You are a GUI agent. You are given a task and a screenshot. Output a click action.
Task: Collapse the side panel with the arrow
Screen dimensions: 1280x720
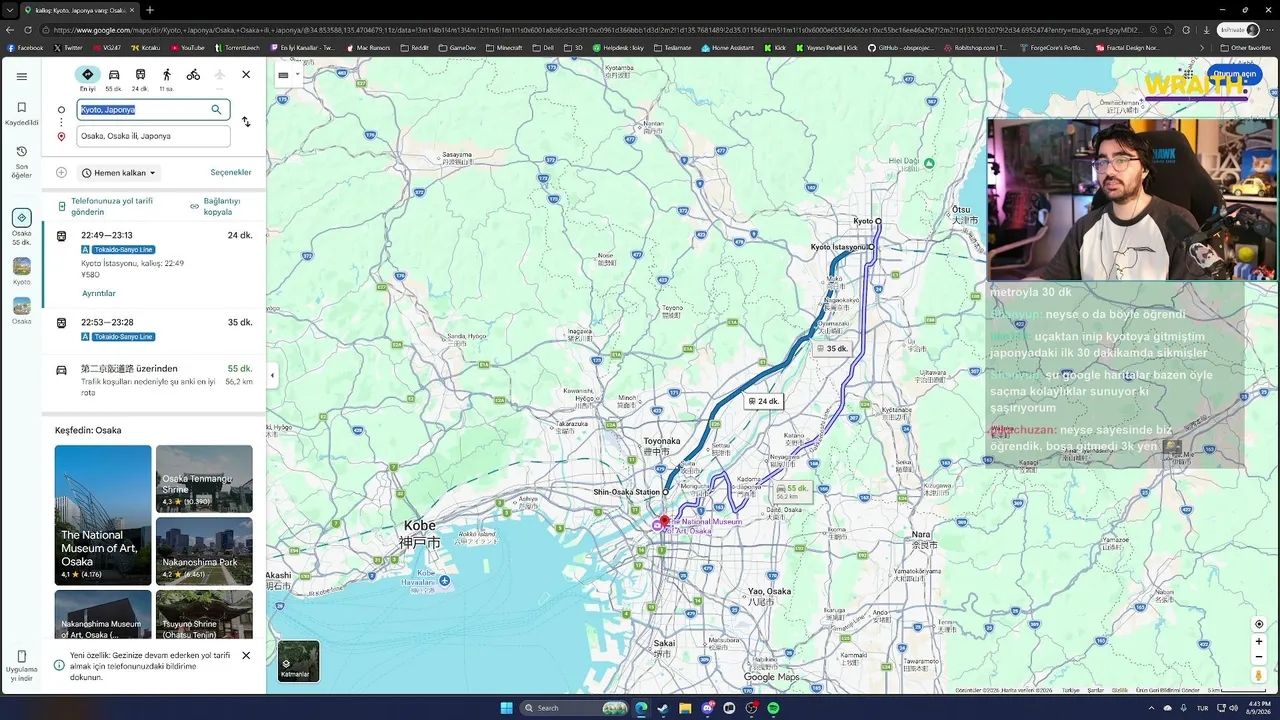272,376
